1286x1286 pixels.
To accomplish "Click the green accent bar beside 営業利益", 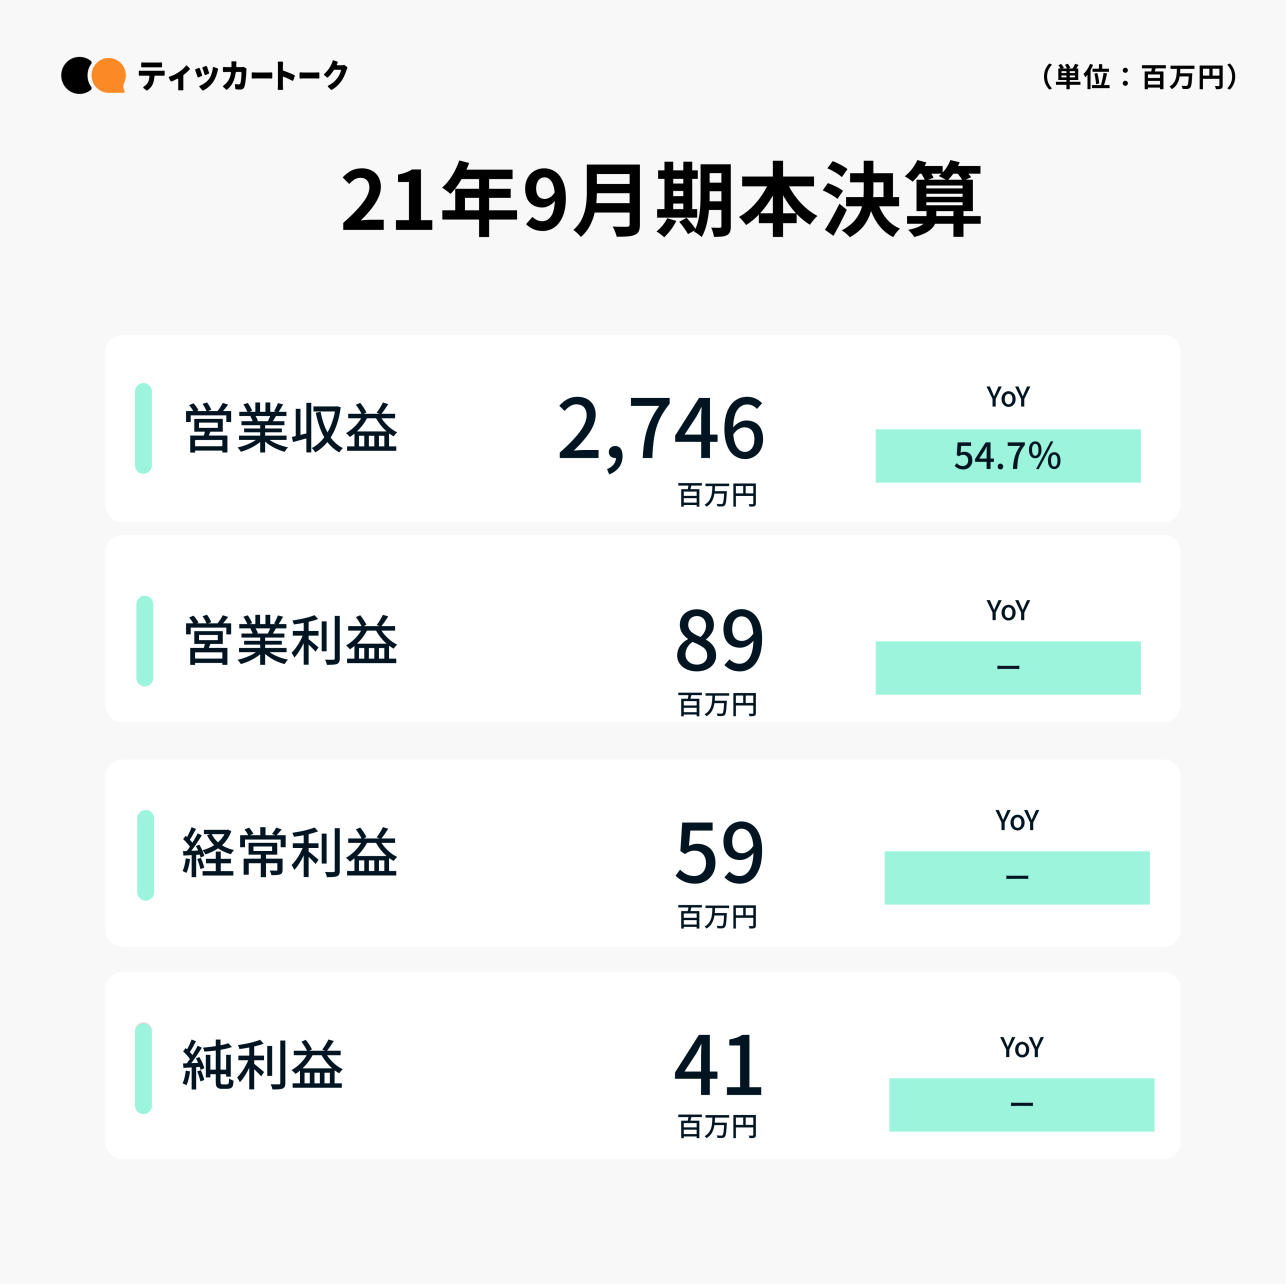I will [x=145, y=641].
